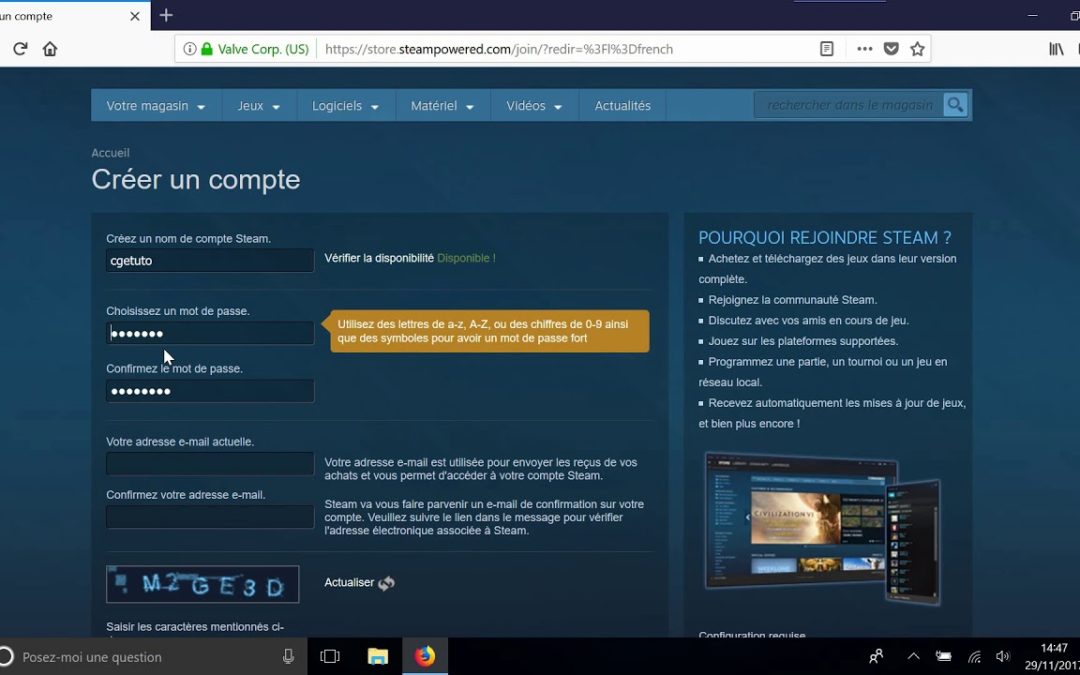
Task: Select Actualités in the navigation bar
Action: pyautogui.click(x=622, y=104)
